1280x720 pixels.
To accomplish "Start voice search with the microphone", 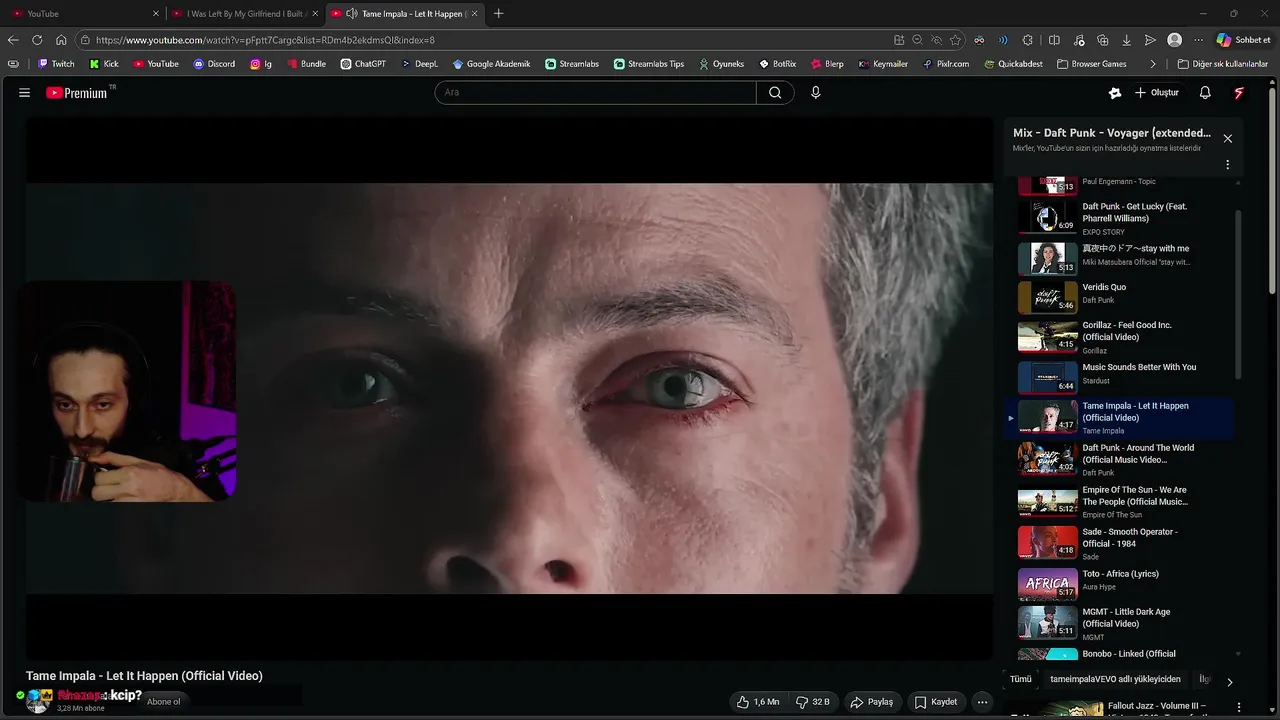I will click(816, 92).
